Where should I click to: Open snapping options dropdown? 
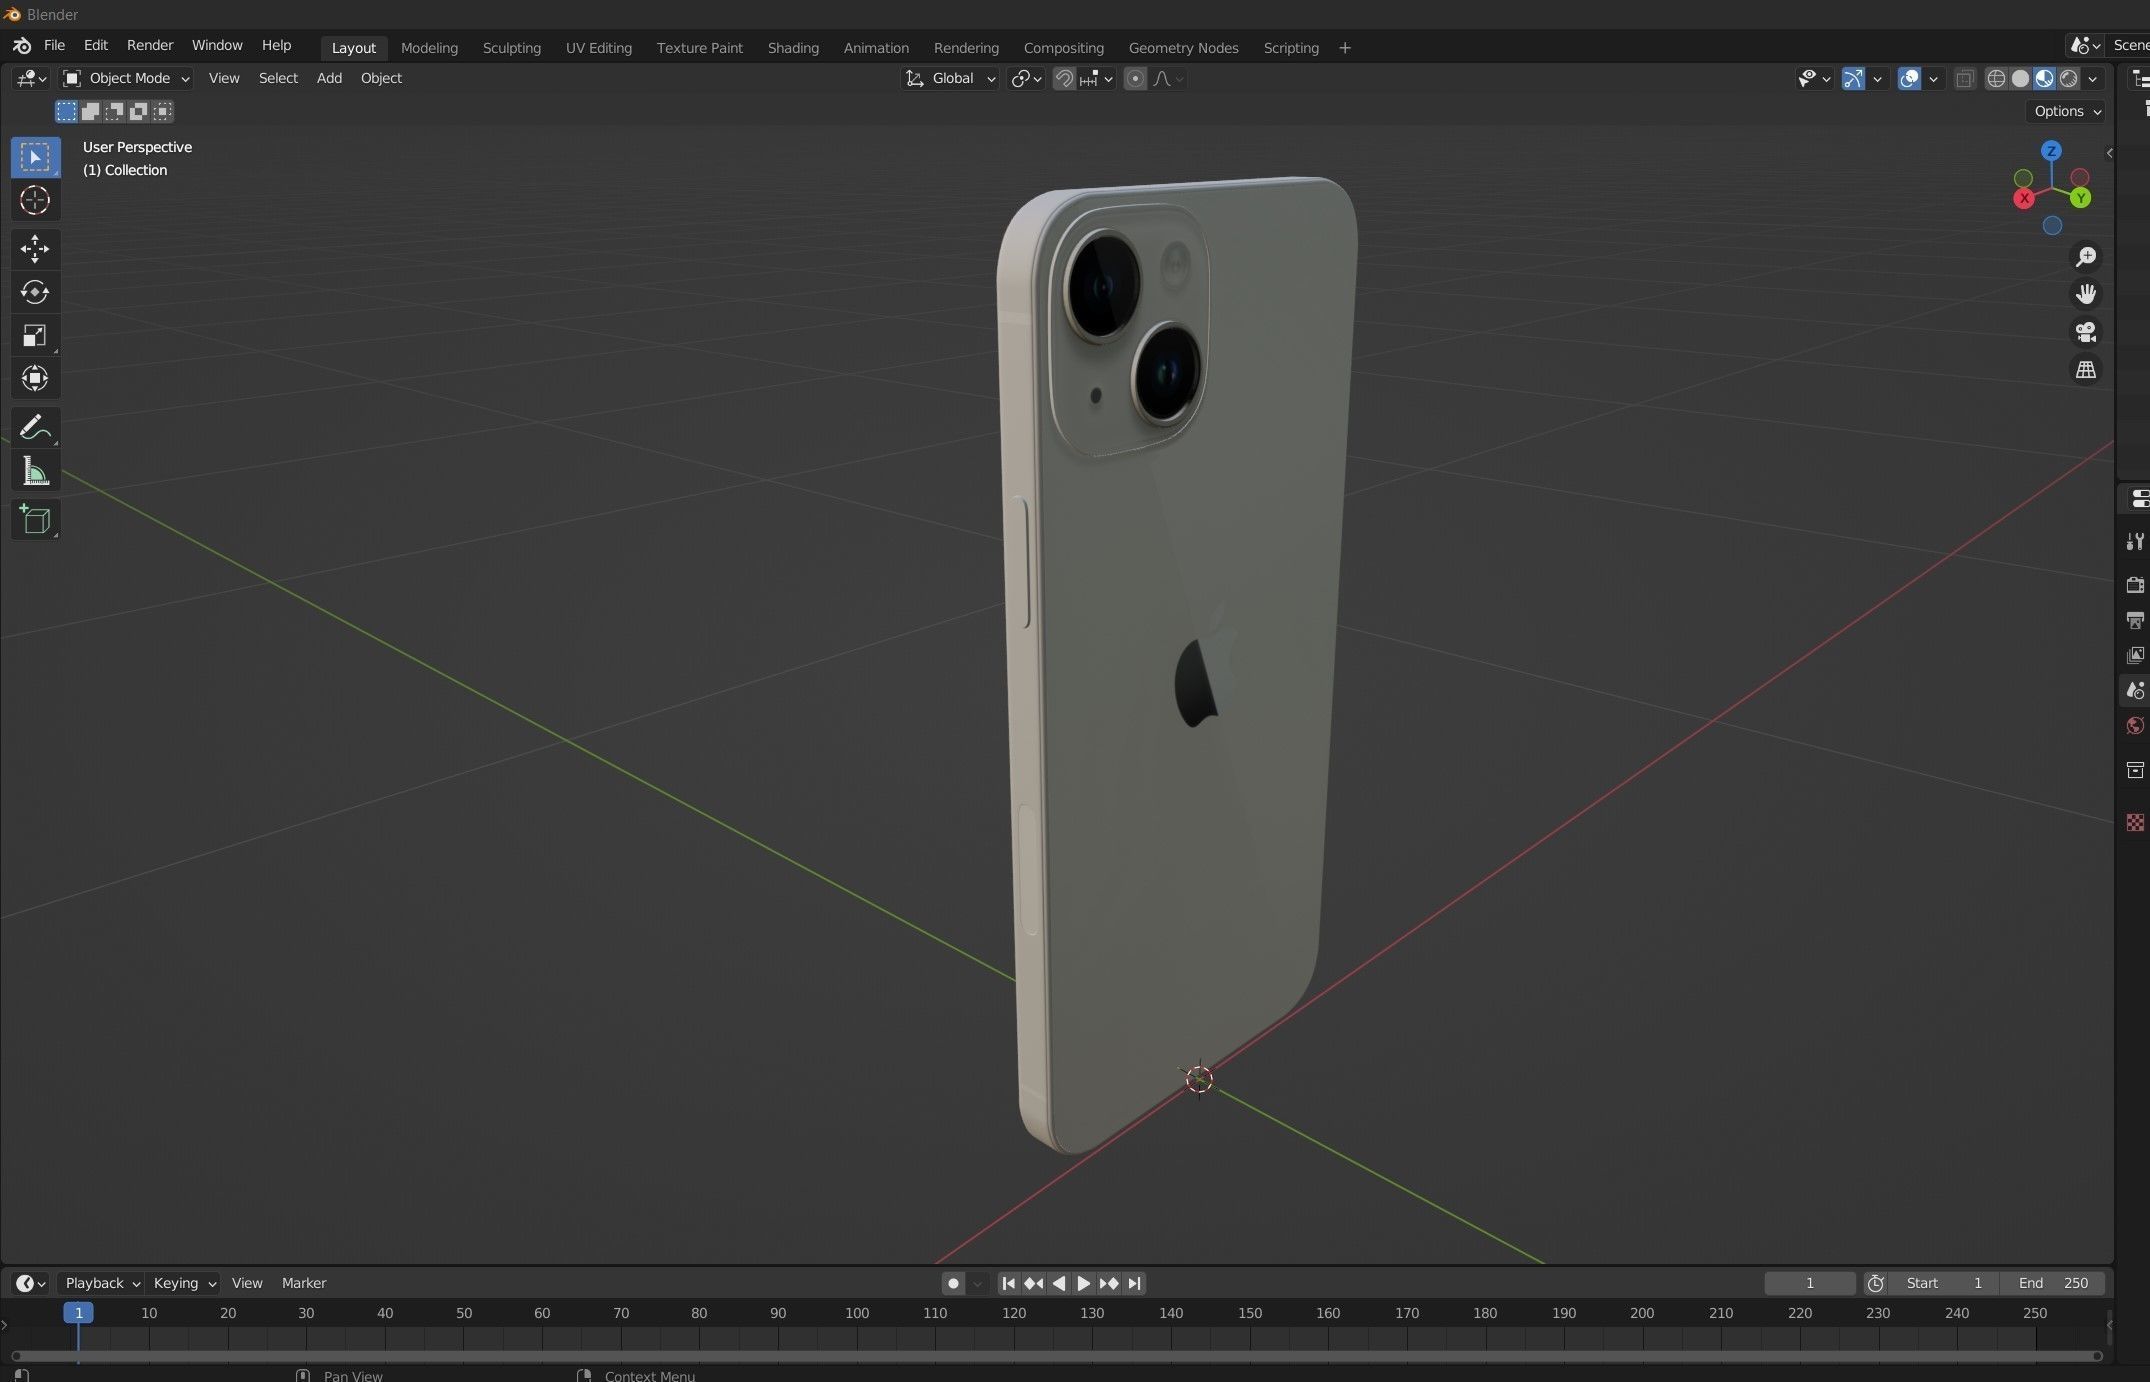click(x=1097, y=78)
